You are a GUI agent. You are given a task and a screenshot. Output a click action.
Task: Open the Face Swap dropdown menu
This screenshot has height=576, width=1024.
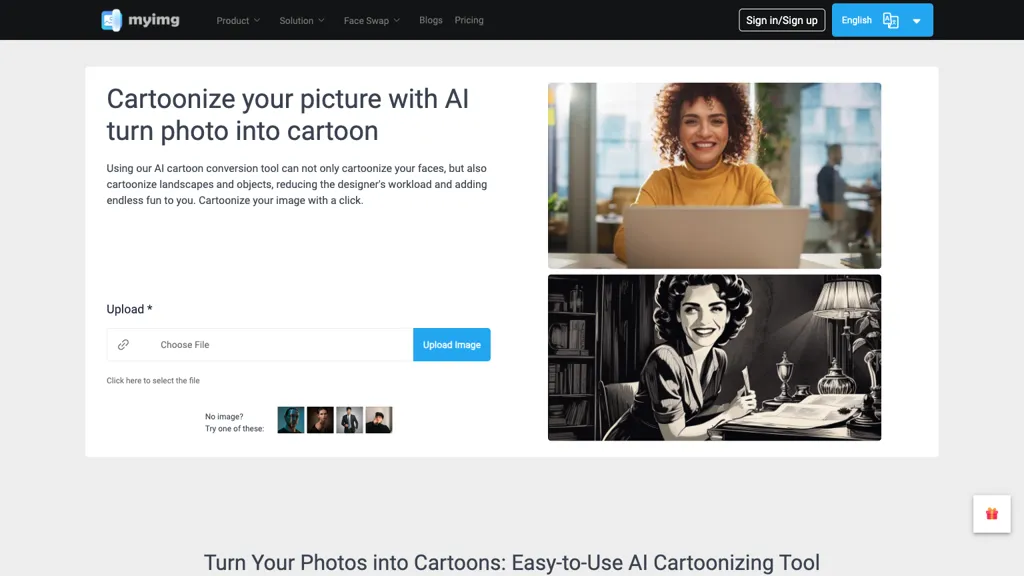click(x=372, y=20)
